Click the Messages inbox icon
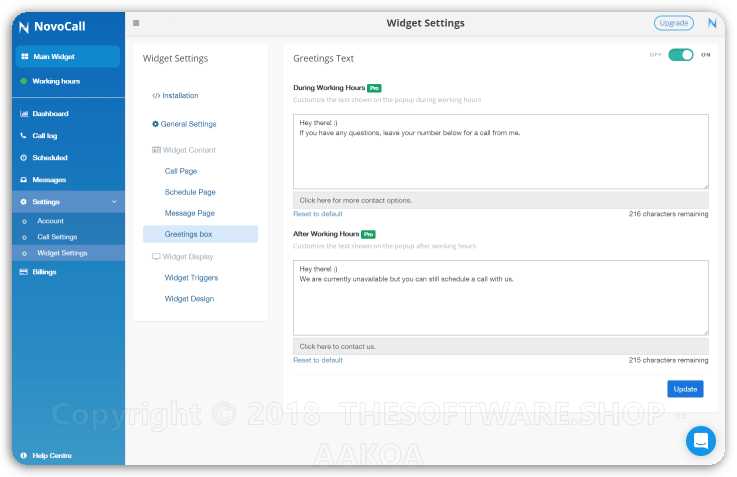Viewport: 737px width, 477px height. pyautogui.click(x=24, y=180)
